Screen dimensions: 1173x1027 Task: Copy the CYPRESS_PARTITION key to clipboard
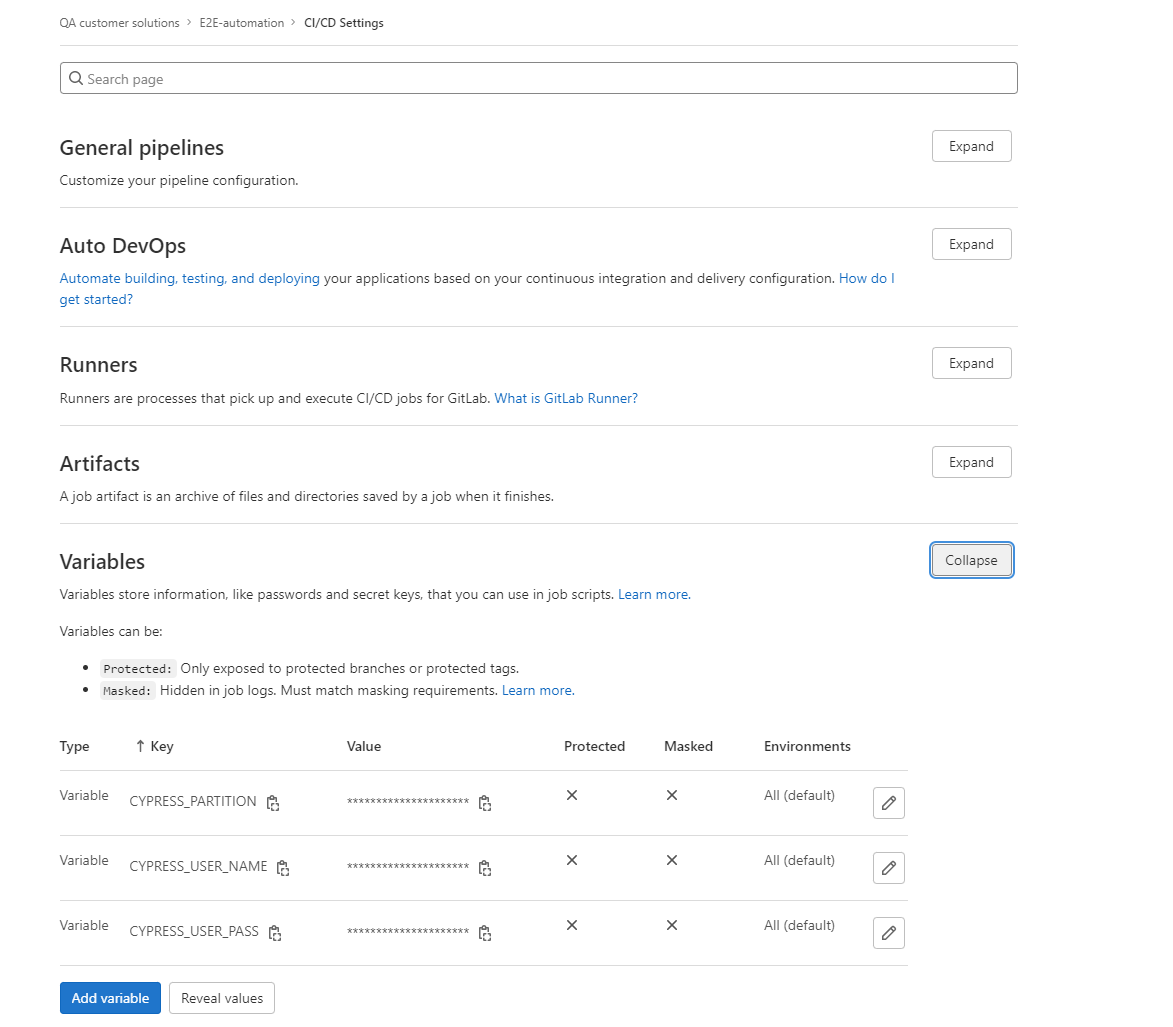[273, 803]
